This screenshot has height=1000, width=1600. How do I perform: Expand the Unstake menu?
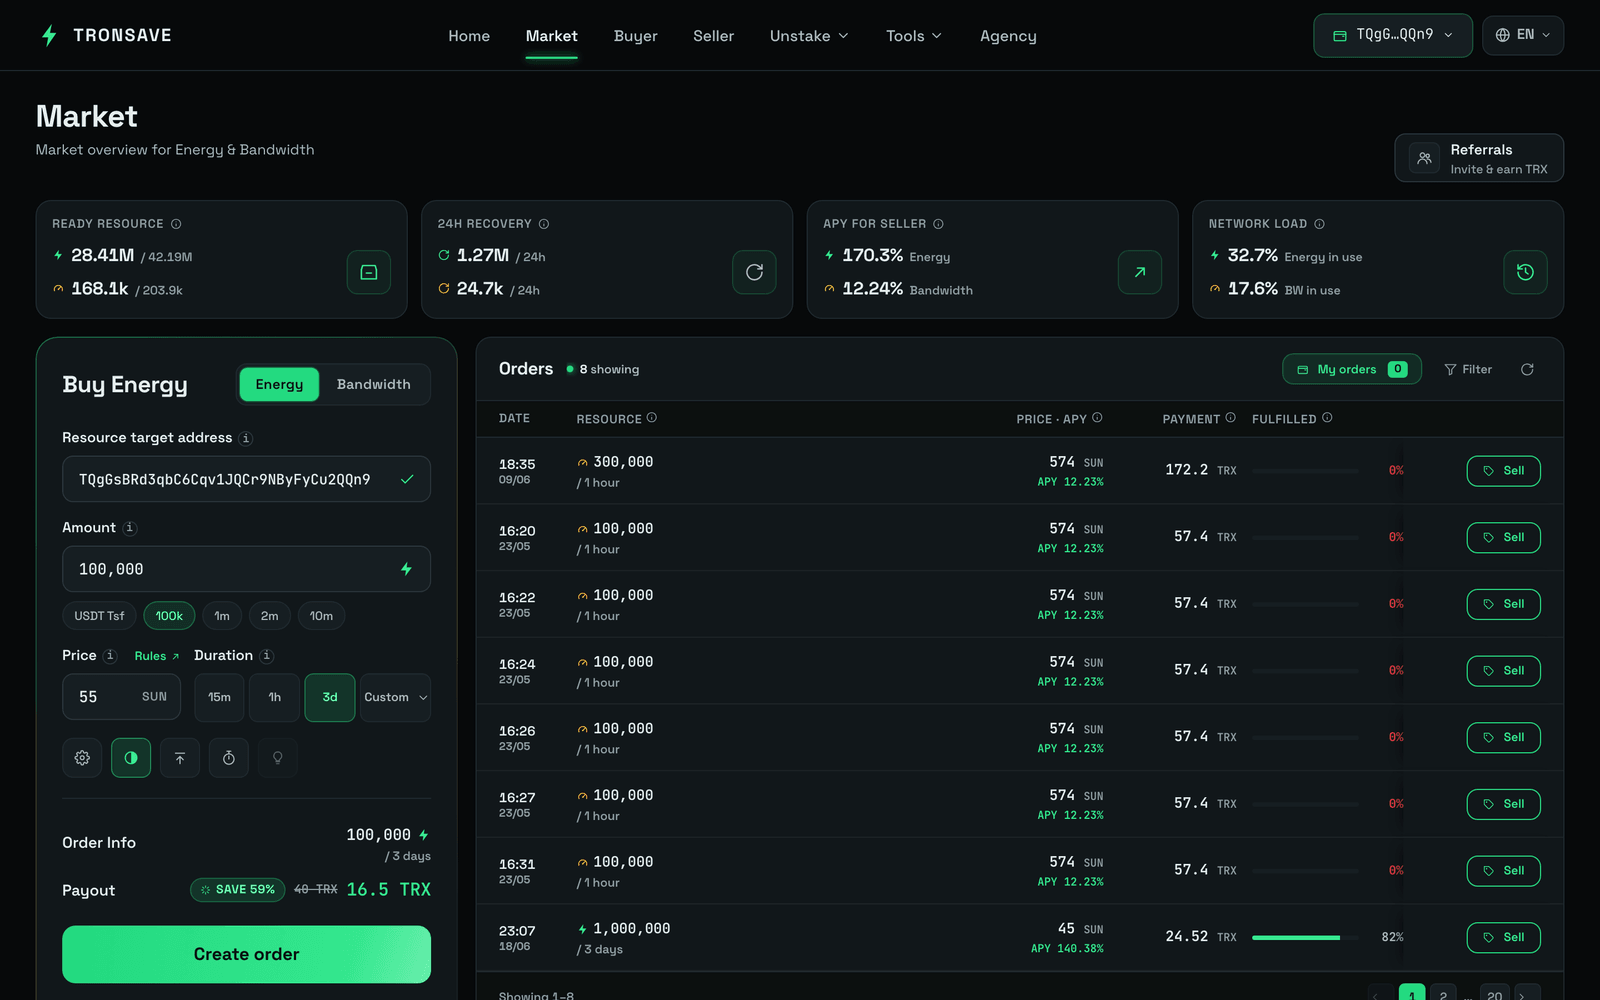click(809, 36)
